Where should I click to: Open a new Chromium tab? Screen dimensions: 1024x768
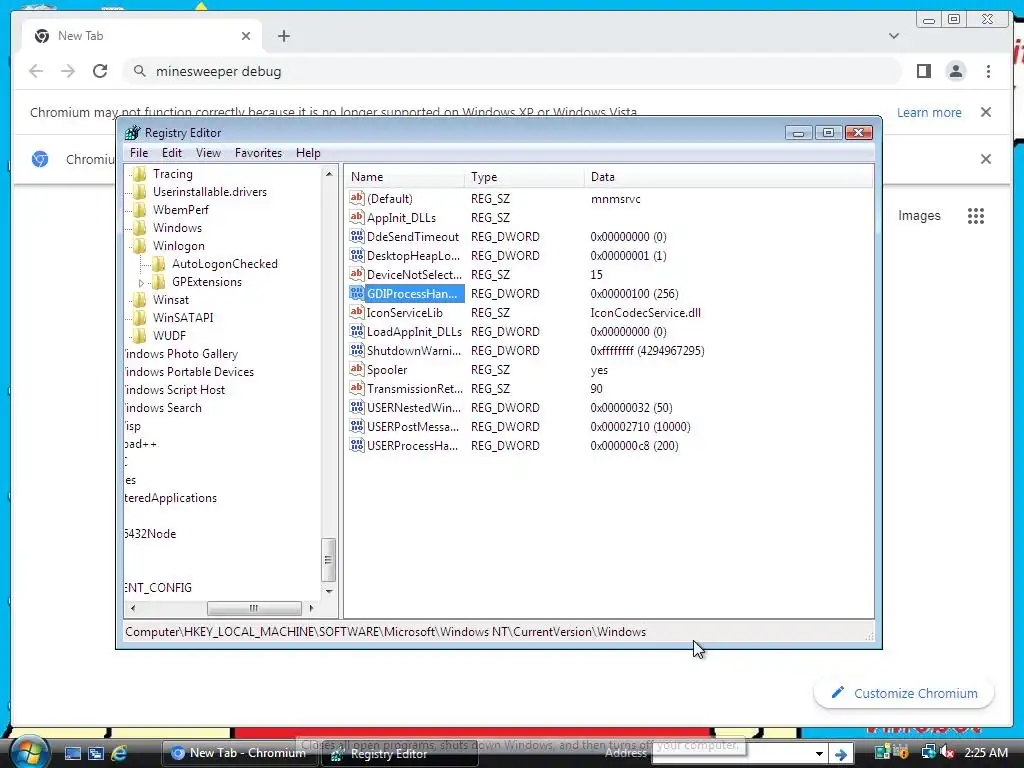point(283,36)
